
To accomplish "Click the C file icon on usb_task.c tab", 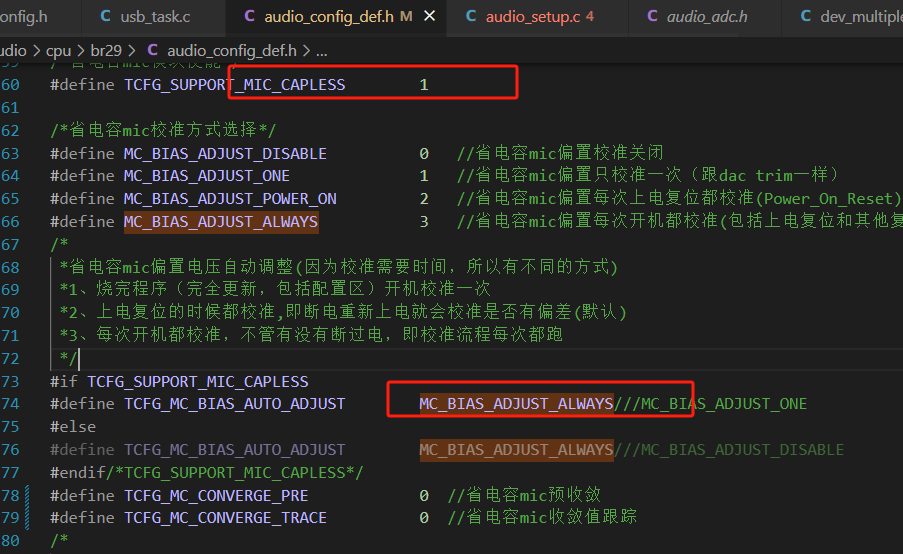I will 106,16.
